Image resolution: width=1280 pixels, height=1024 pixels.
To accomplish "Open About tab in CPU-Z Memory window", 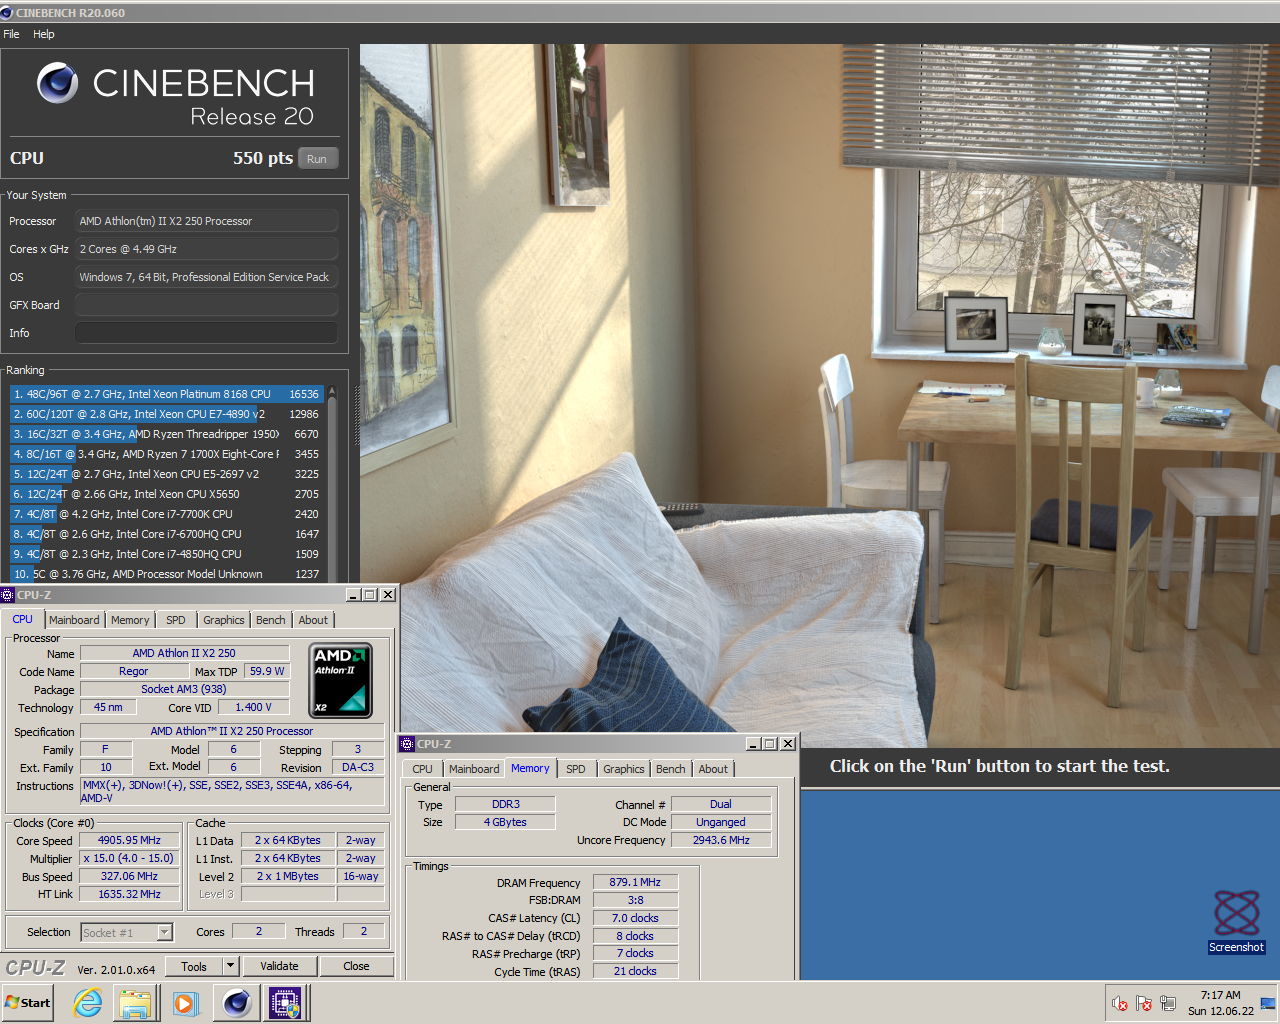I will point(713,769).
